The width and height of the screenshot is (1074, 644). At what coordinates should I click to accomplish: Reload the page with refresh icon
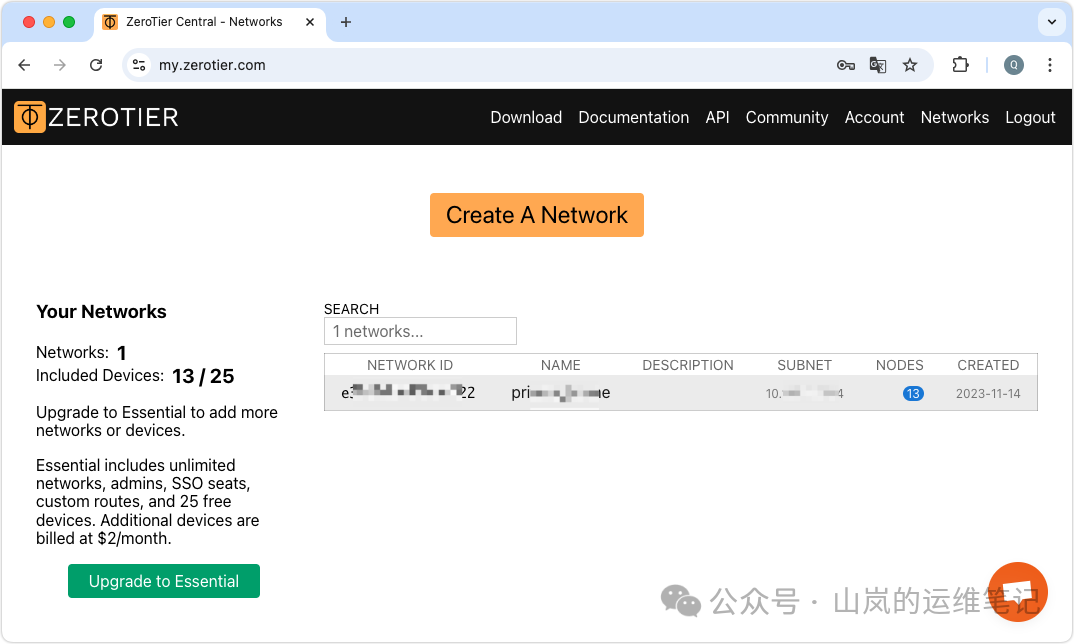(x=96, y=65)
